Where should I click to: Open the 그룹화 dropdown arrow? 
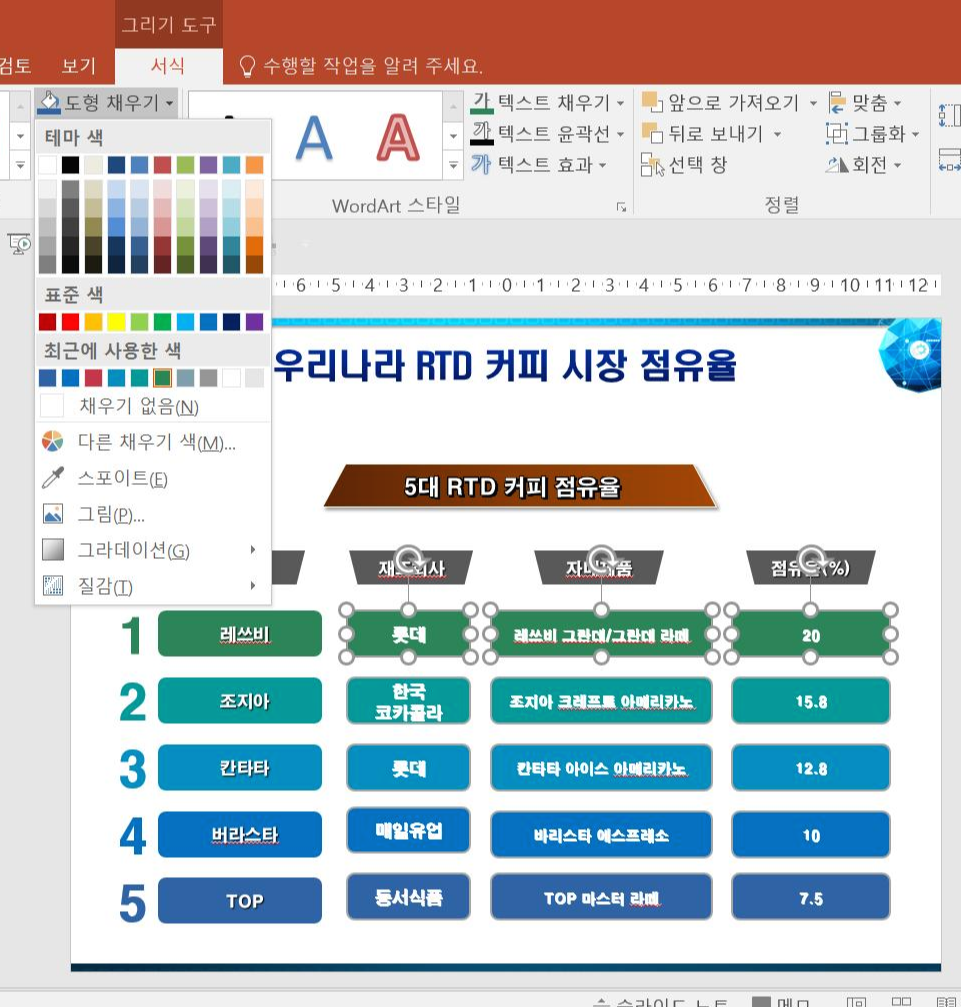point(915,134)
